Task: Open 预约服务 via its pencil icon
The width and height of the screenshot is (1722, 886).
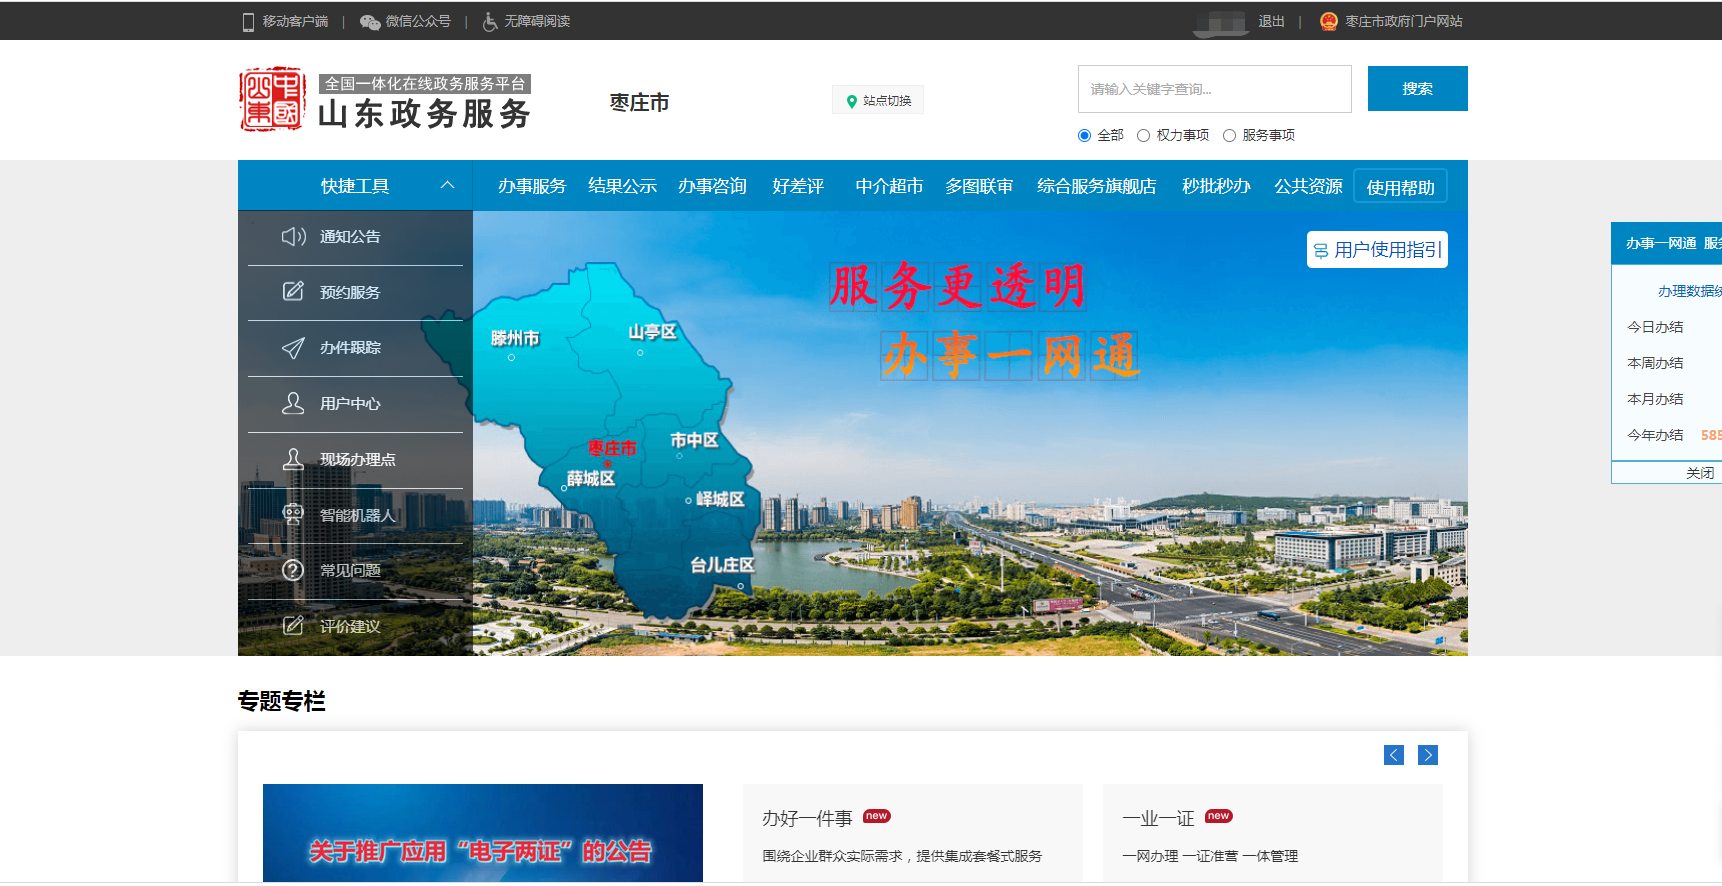Action: pos(293,292)
